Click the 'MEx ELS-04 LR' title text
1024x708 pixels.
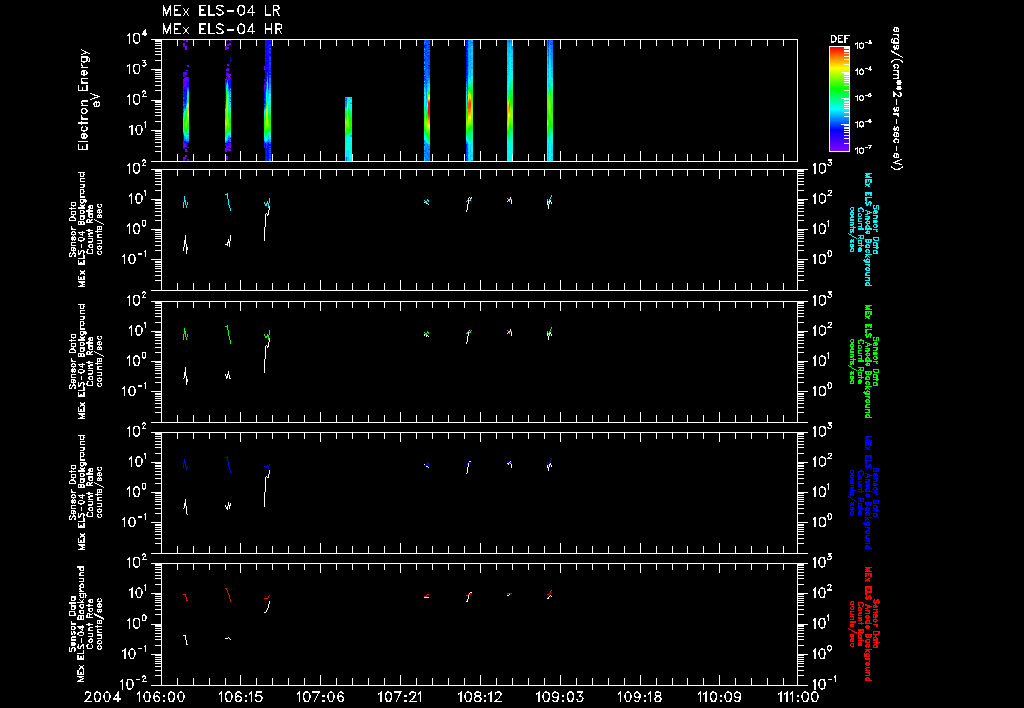221,11
